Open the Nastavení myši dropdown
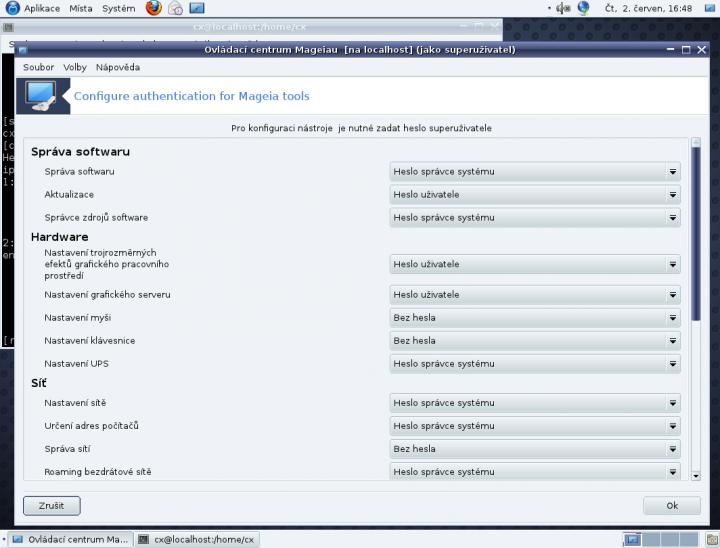The width and height of the screenshot is (720, 548). coord(535,317)
